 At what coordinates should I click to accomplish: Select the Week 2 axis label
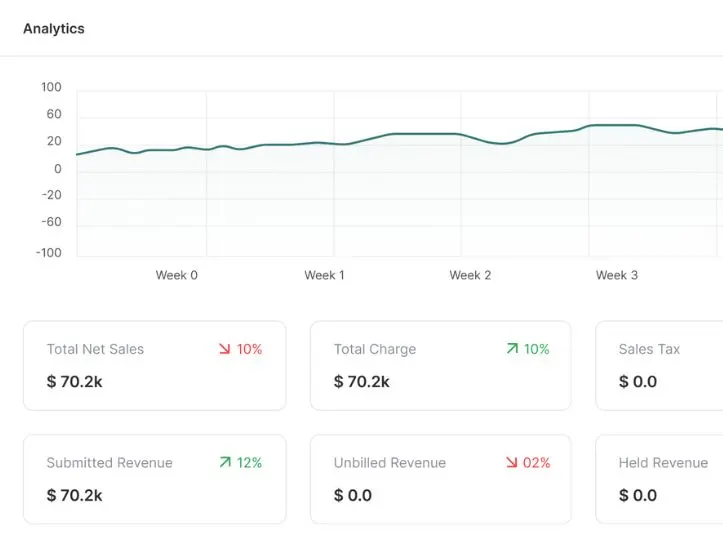coord(470,275)
